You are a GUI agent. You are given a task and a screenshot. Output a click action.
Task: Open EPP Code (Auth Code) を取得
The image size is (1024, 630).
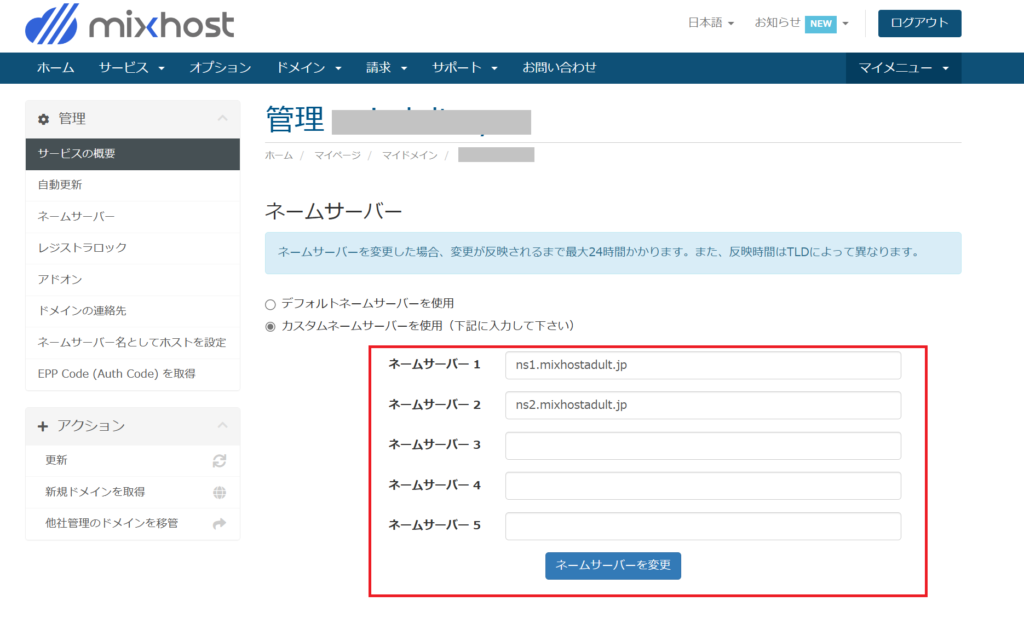coord(116,373)
